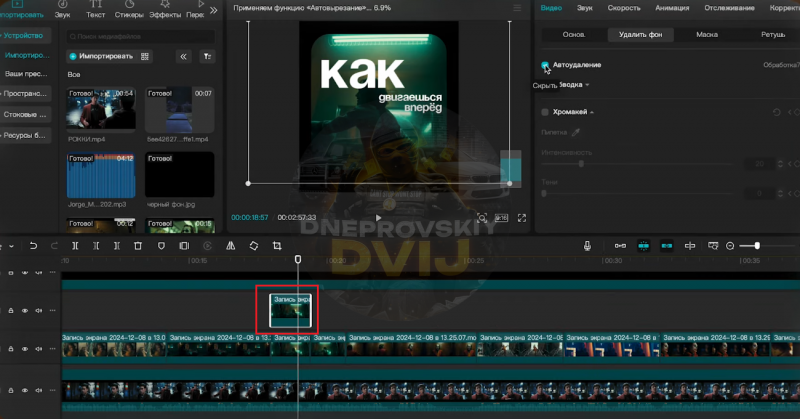800x419 pixels.
Task: Open the crop tool
Action: tap(277, 246)
